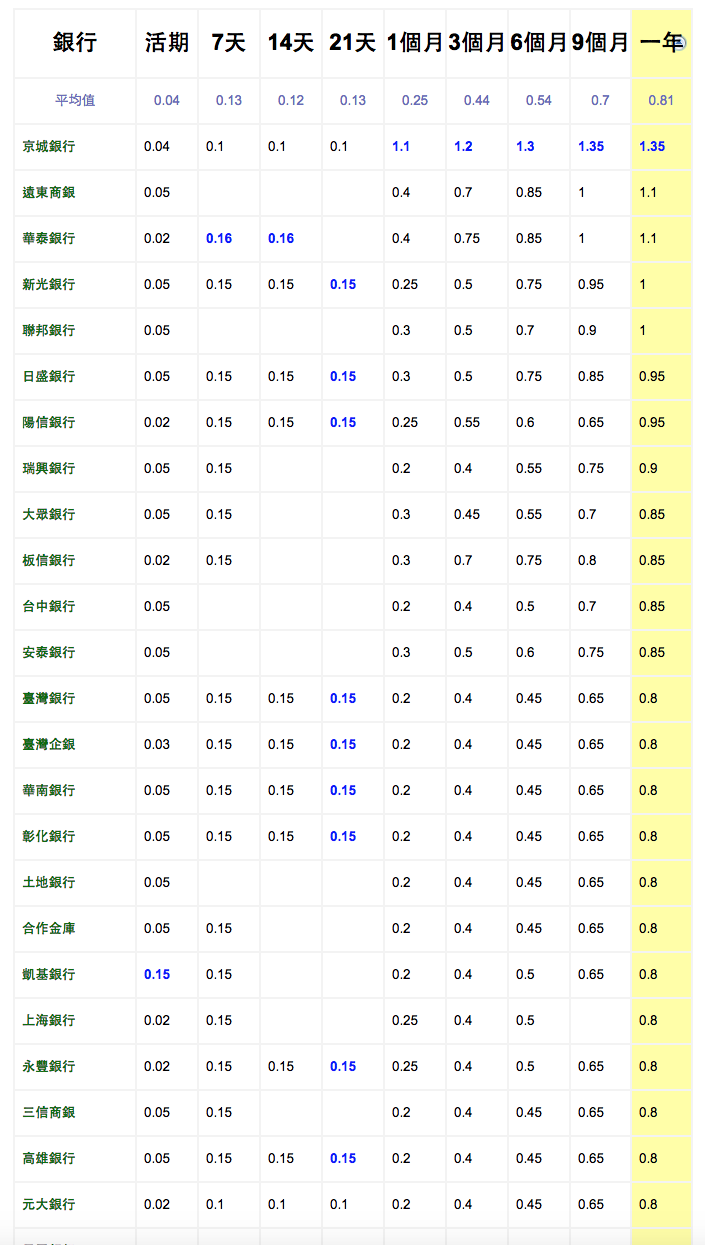The height and width of the screenshot is (1245, 705).
Task: Select 瑞興銀行's 0.9 rate under 一年
Action: point(648,468)
